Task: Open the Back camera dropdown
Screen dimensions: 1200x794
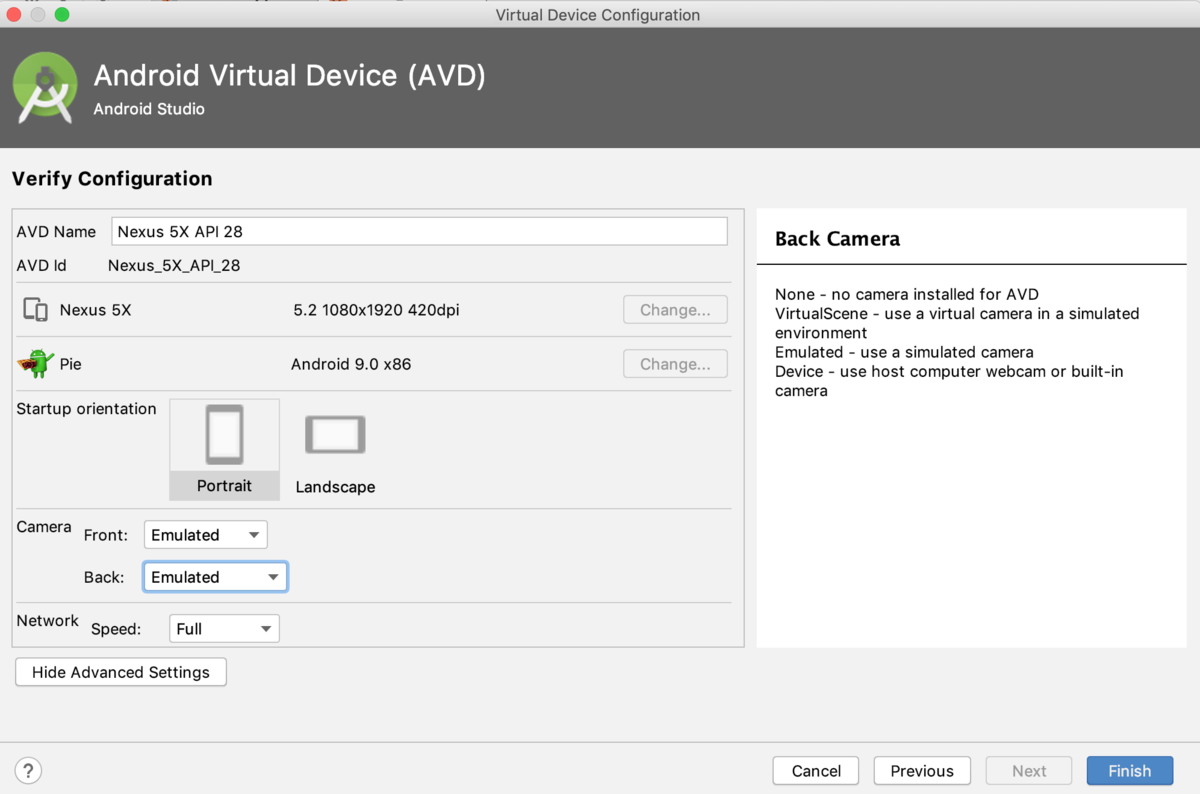Action: pyautogui.click(x=215, y=577)
